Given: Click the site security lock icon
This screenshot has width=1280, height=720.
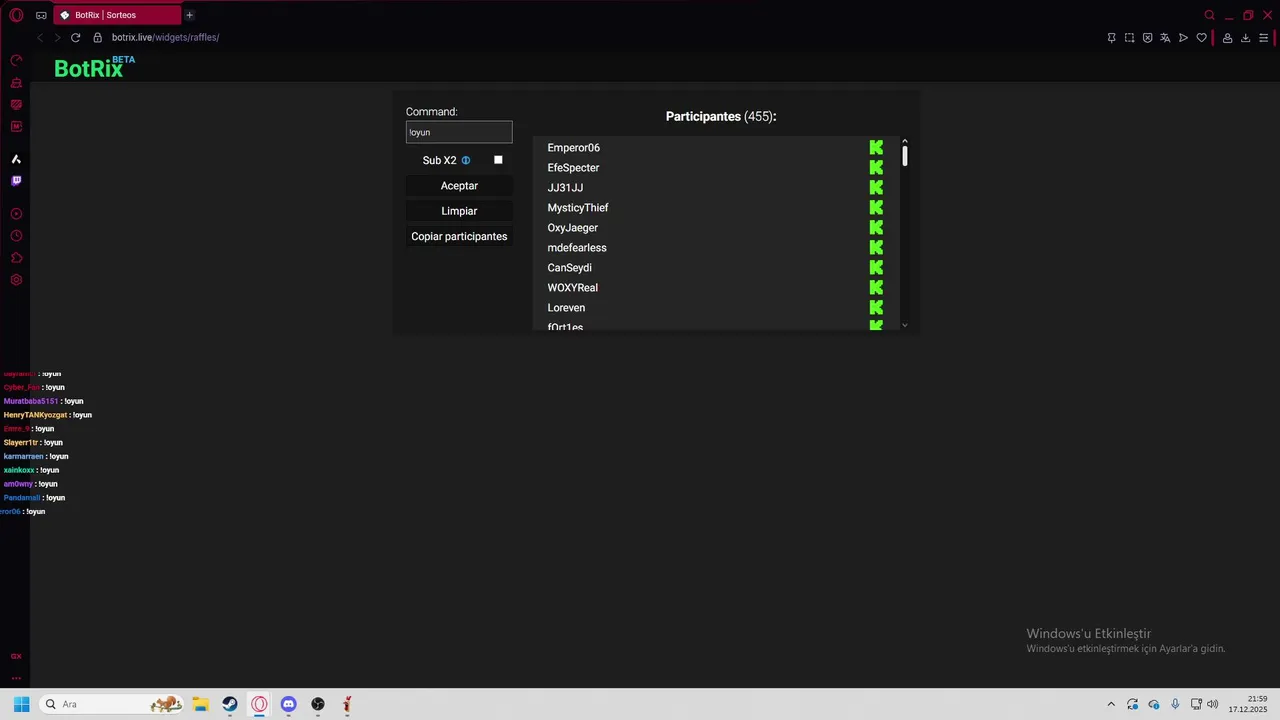Looking at the screenshot, I should pos(97,37).
